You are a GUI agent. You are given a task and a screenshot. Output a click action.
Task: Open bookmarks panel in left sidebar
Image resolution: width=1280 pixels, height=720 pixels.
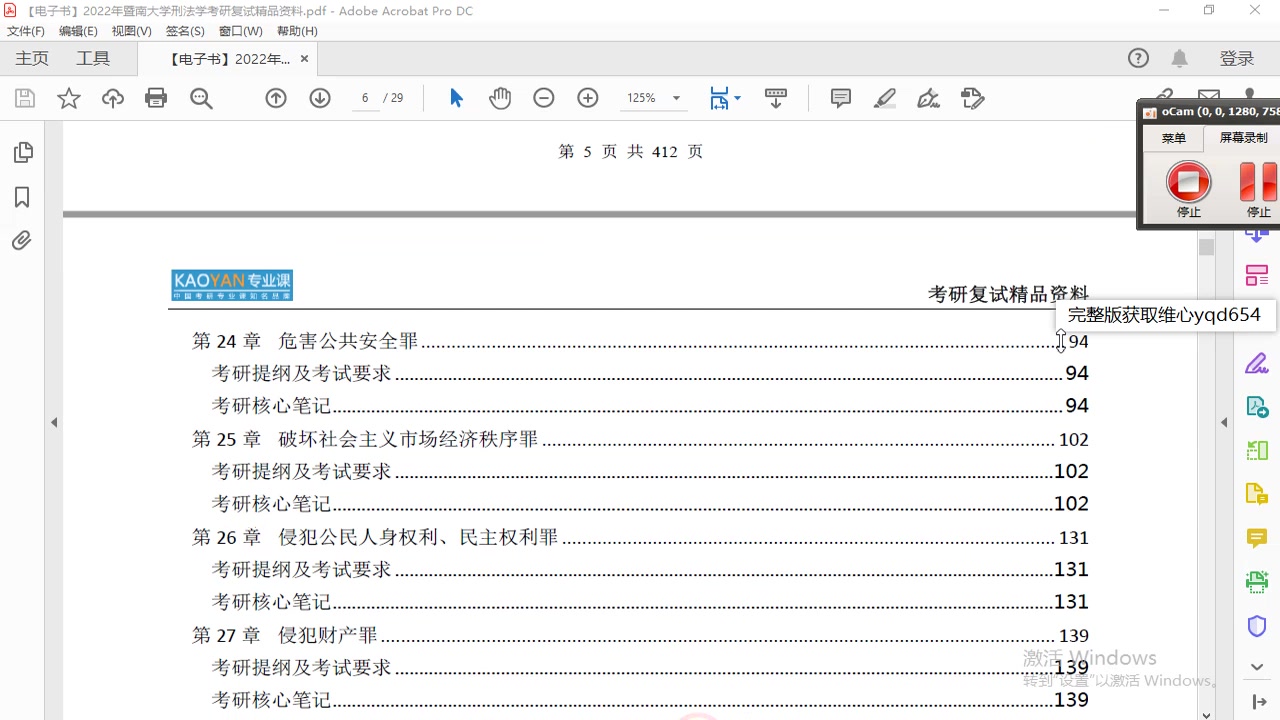pyautogui.click(x=22, y=197)
